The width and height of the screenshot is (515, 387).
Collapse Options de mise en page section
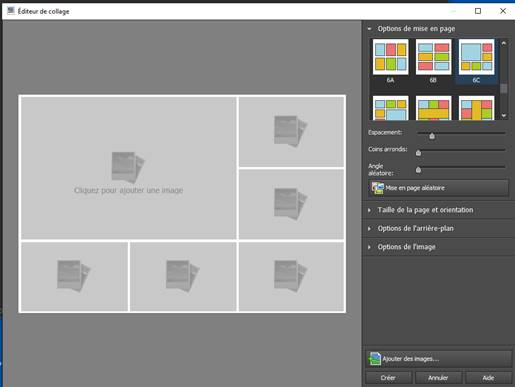[416, 29]
